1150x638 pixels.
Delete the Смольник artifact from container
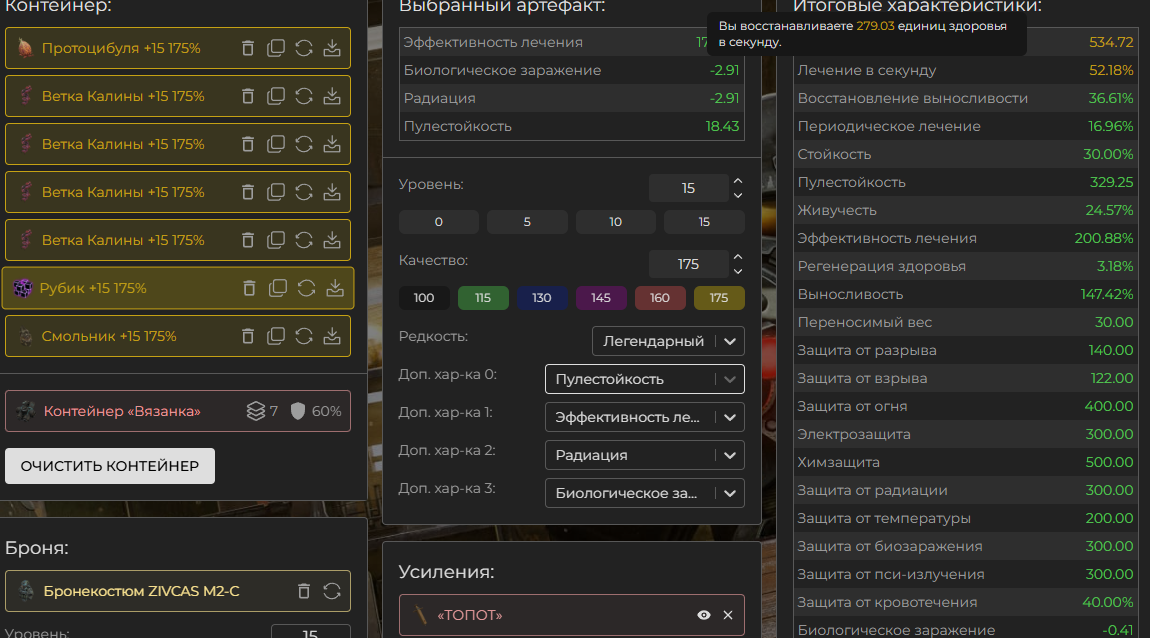249,336
